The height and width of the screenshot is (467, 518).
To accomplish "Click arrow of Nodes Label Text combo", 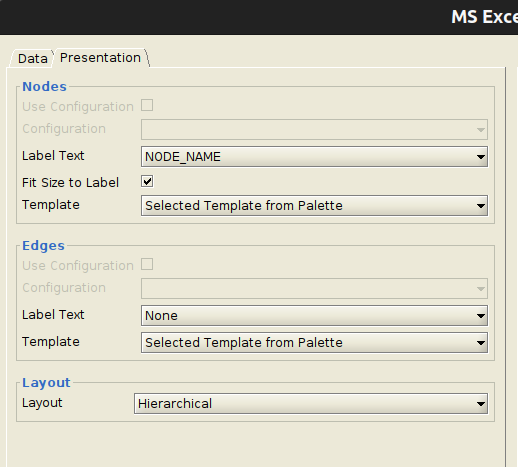I will pyautogui.click(x=480, y=157).
